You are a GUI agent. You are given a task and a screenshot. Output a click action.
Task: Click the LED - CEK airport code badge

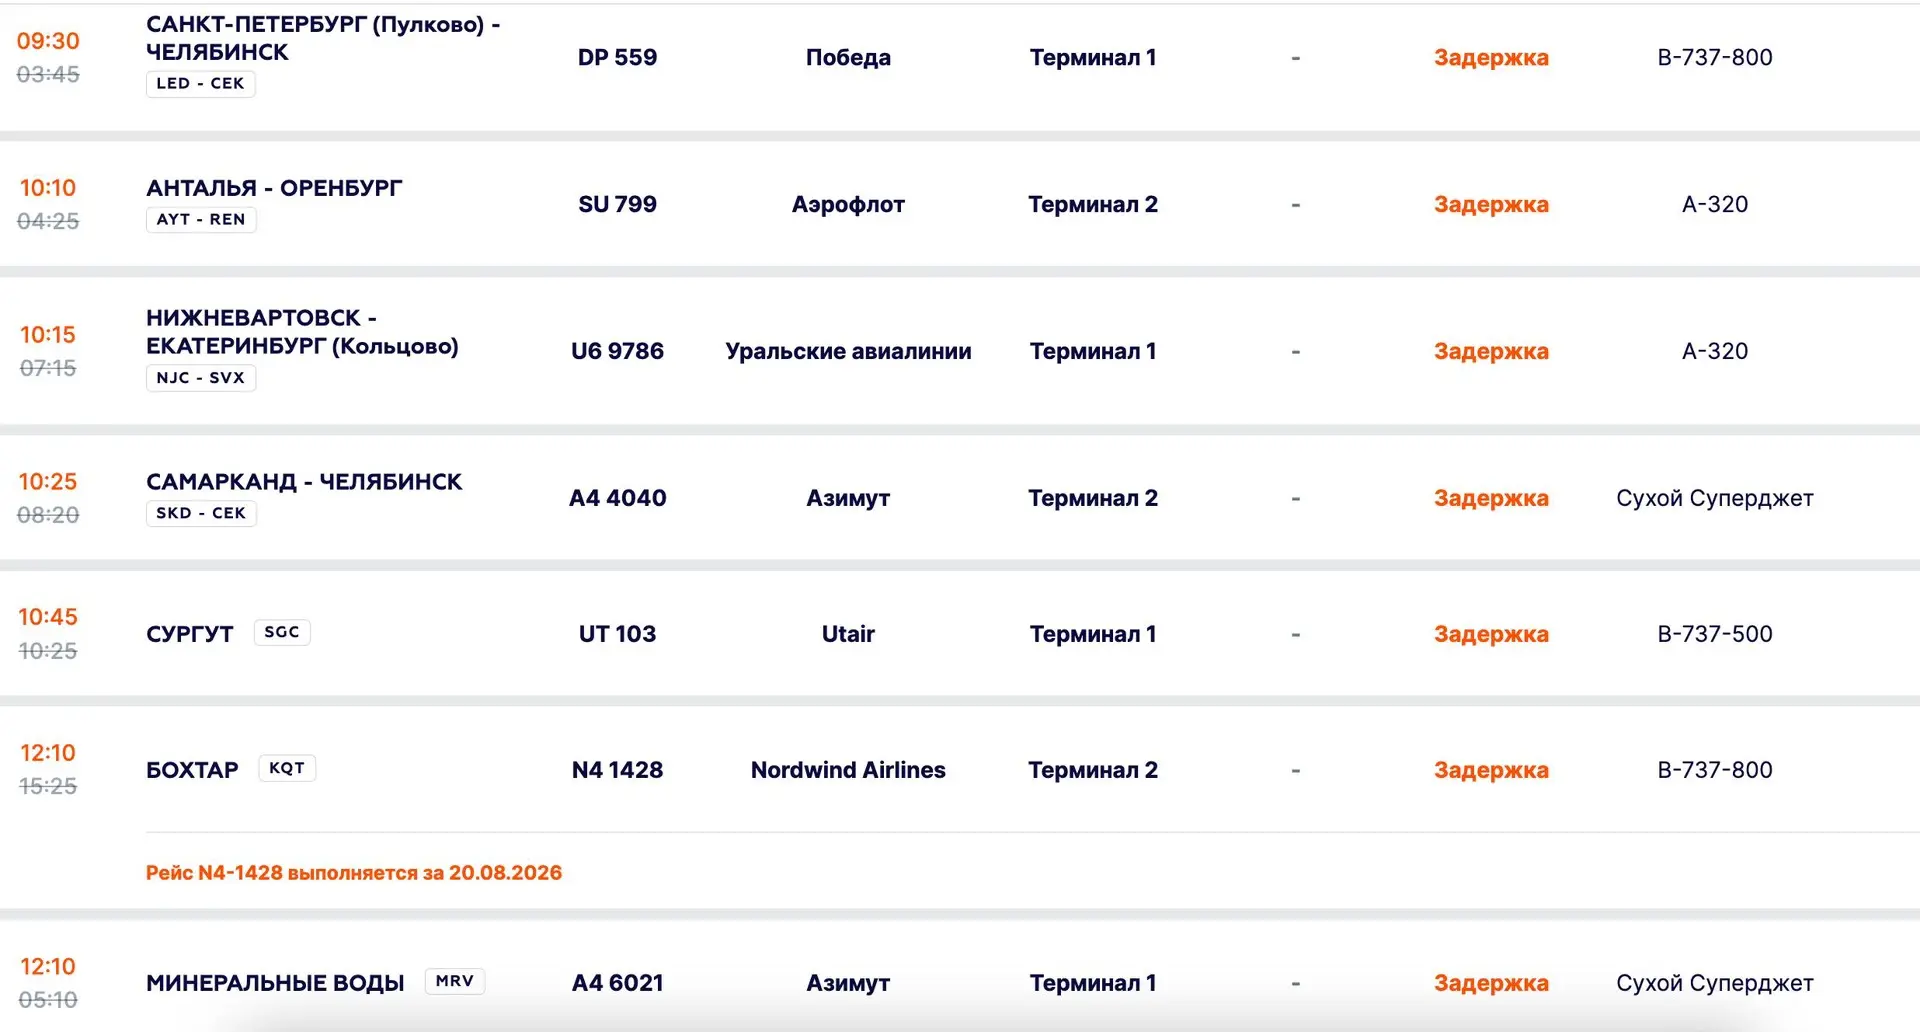pos(200,84)
